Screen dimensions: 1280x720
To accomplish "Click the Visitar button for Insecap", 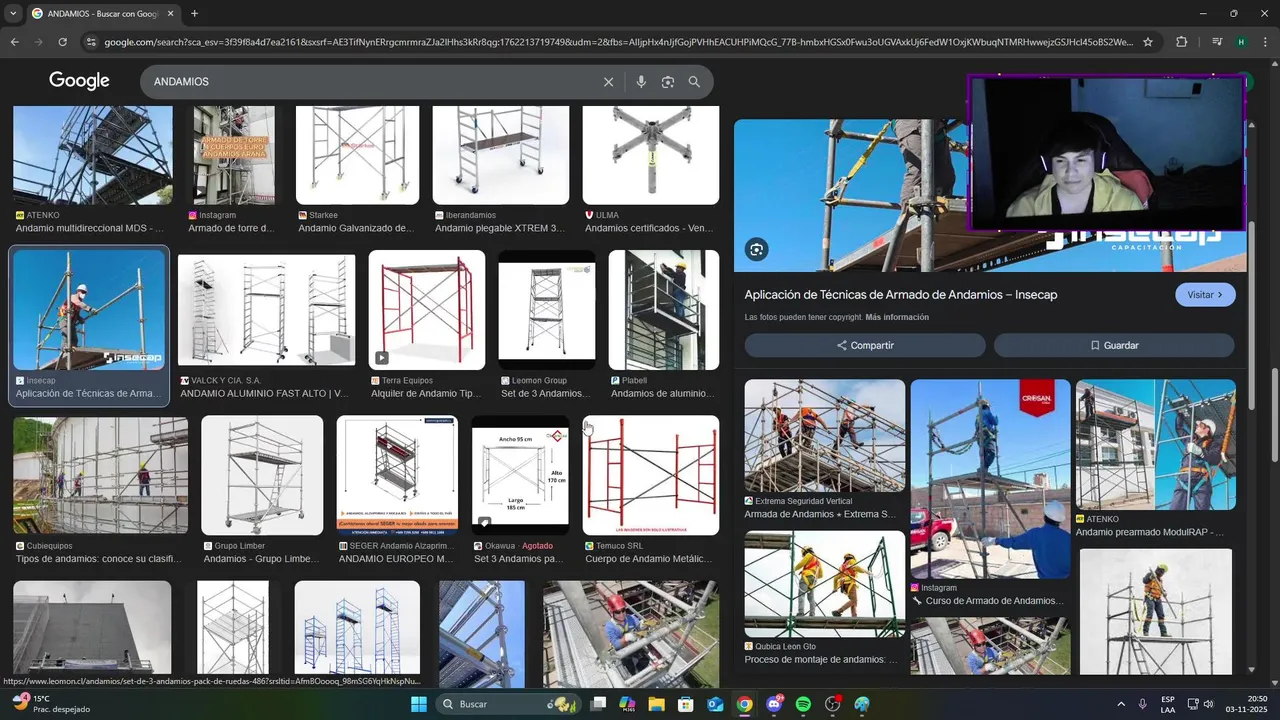I will 1205,295.
